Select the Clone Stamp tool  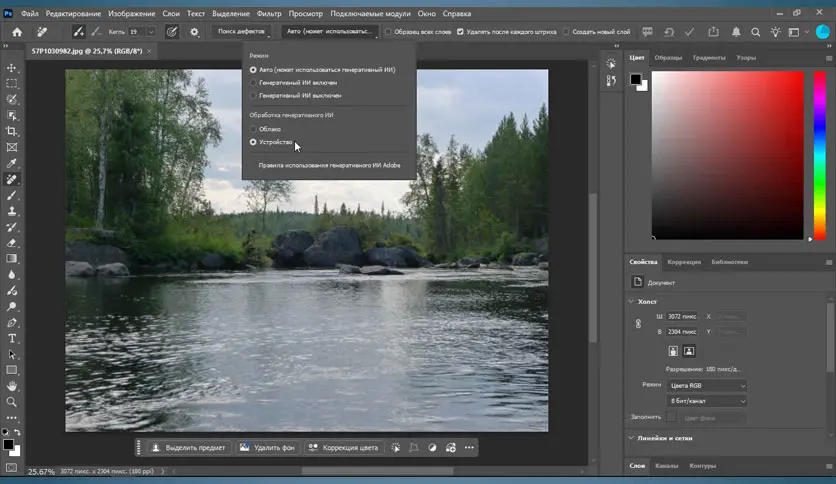(x=11, y=211)
